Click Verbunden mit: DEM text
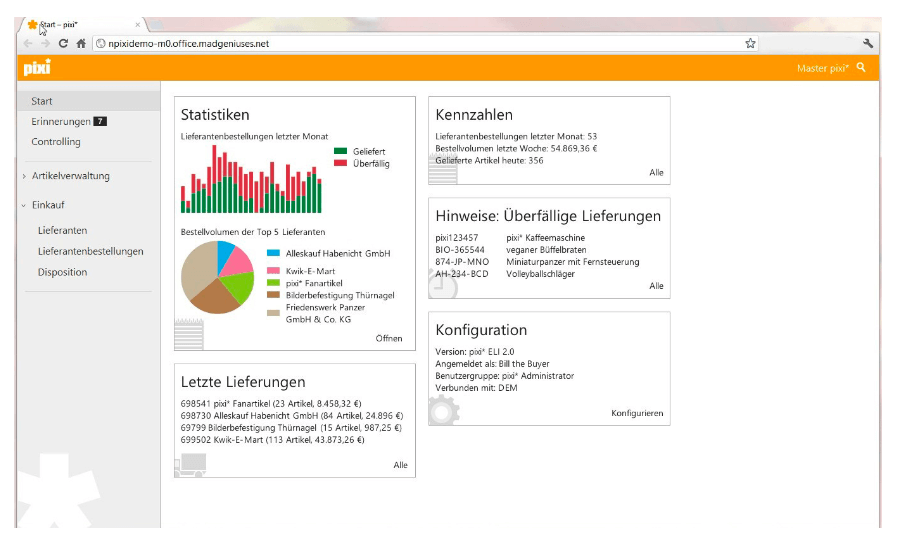The width and height of the screenshot is (900, 544). click(x=476, y=388)
